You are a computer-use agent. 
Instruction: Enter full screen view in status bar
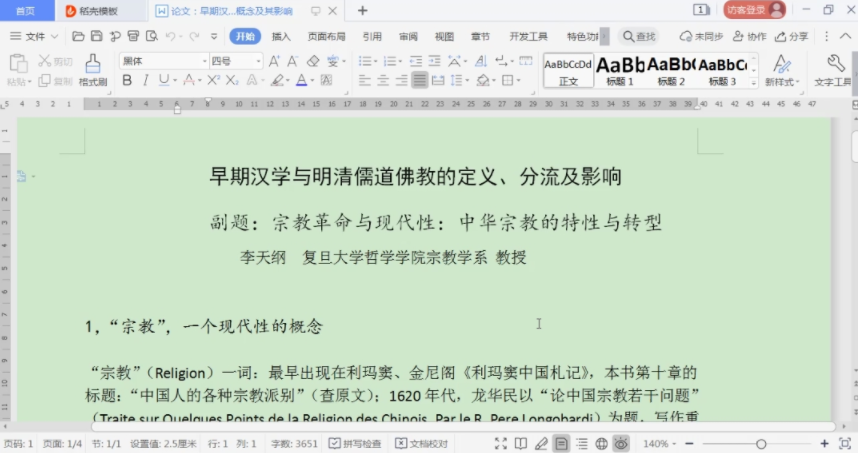click(500, 443)
